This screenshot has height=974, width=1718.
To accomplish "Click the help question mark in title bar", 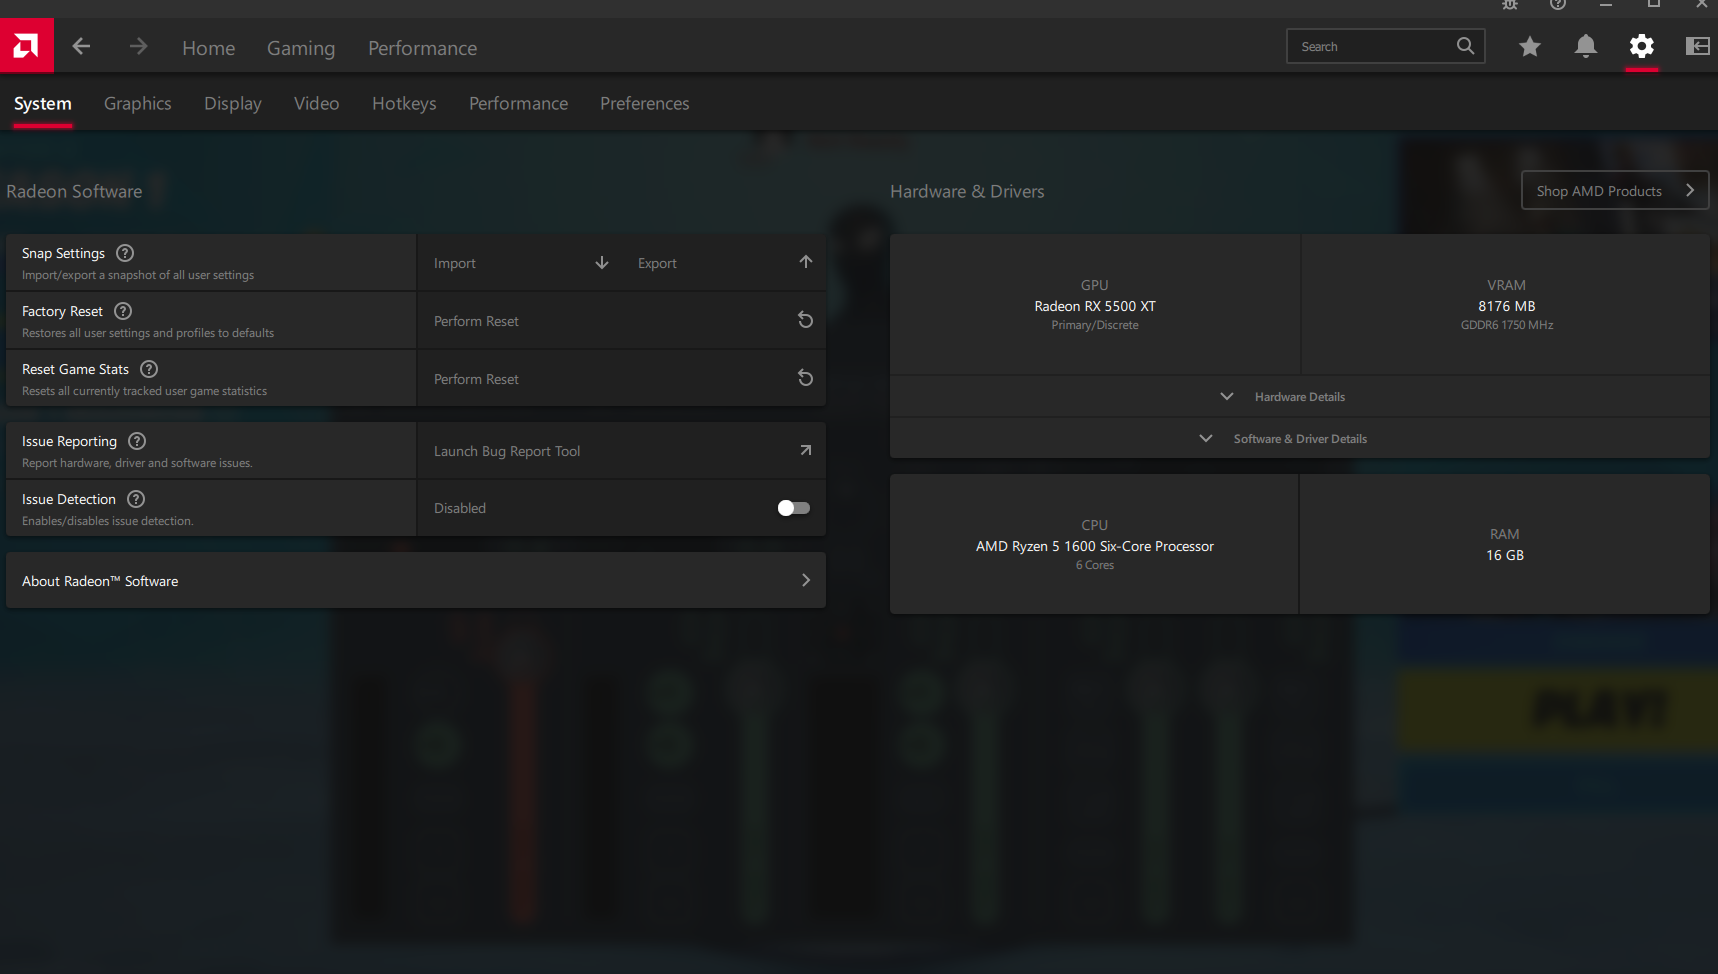I will [x=1558, y=4].
